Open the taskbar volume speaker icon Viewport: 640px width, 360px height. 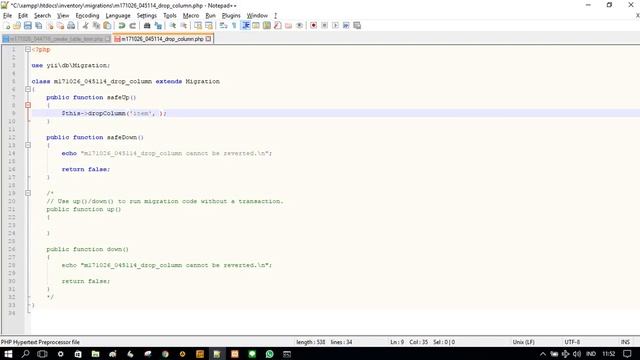[576, 354]
